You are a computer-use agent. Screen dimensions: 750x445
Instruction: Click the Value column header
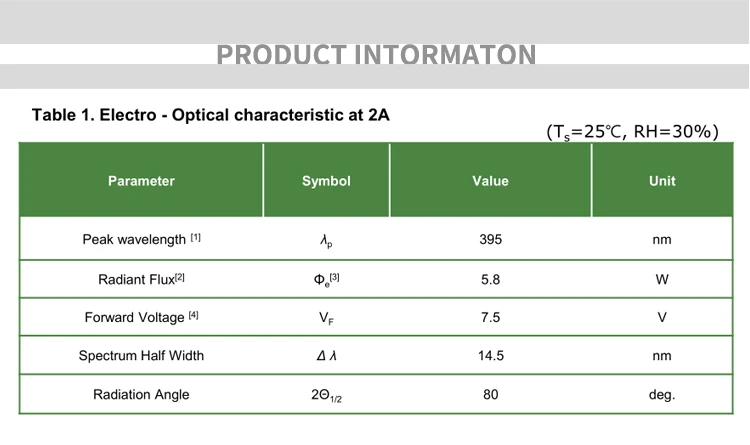pos(490,181)
